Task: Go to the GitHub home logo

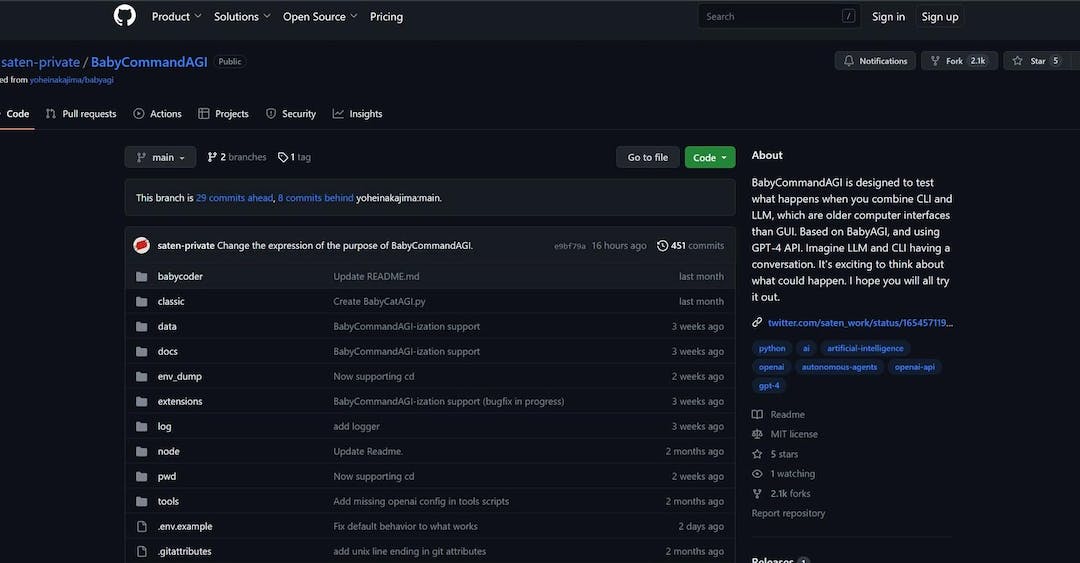Action: (x=125, y=15)
